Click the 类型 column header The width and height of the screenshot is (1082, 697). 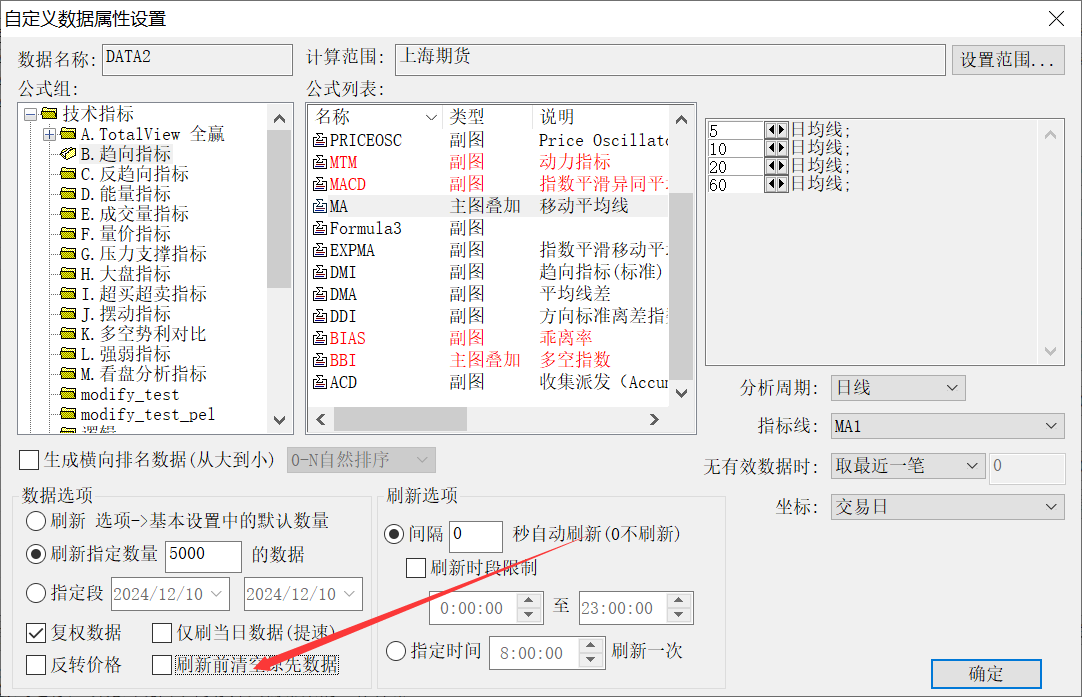pos(487,117)
